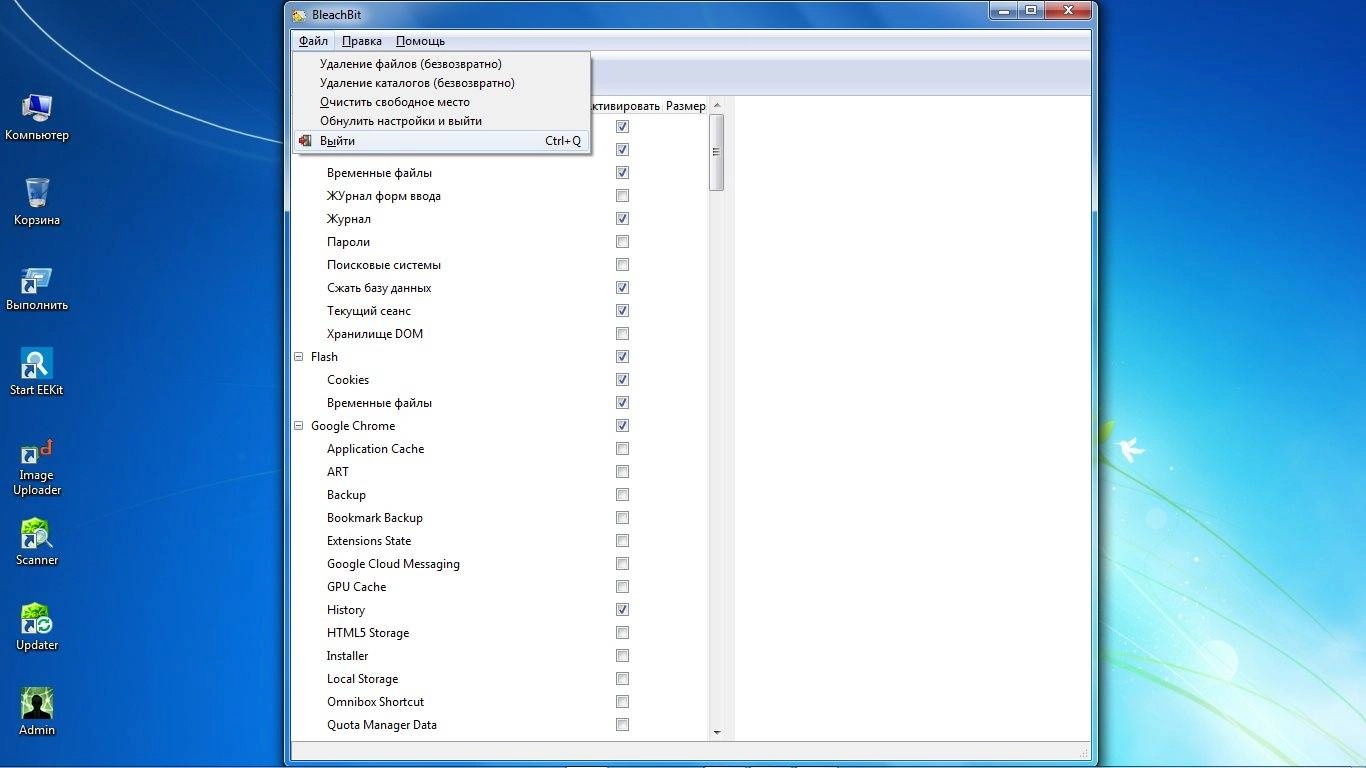Select the Google Chrome row text
This screenshot has height=768, width=1366.
[353, 426]
